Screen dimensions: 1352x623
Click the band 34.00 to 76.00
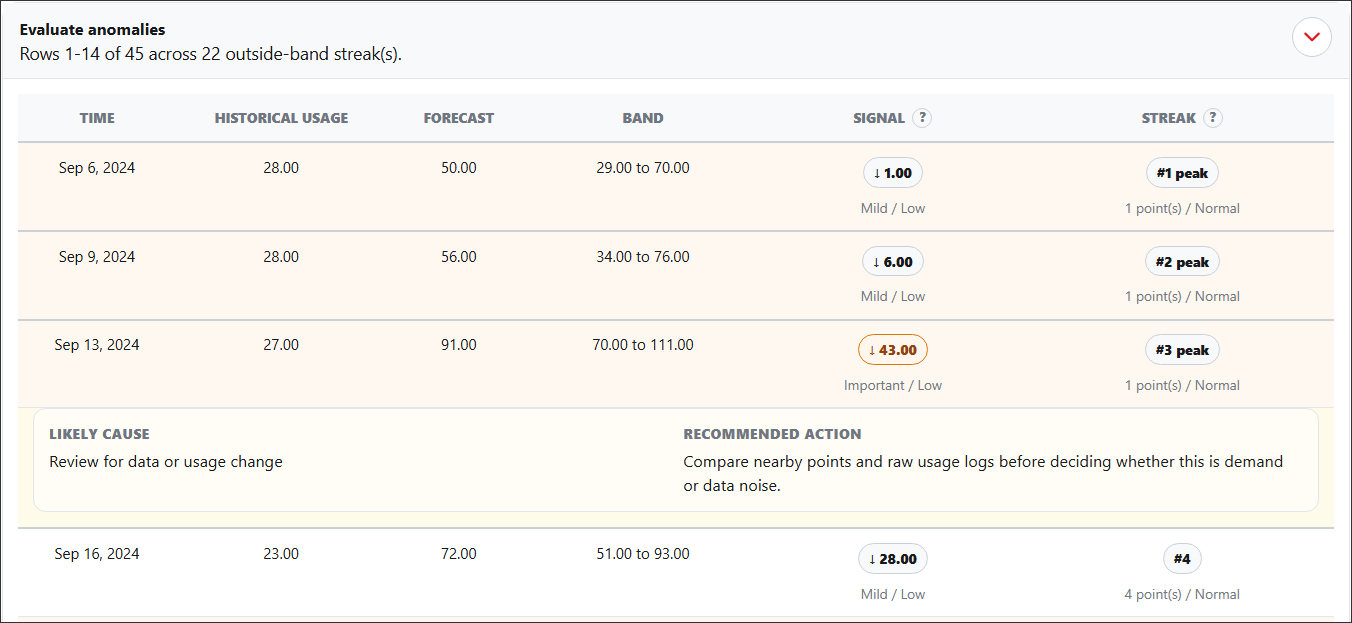pyautogui.click(x=643, y=257)
